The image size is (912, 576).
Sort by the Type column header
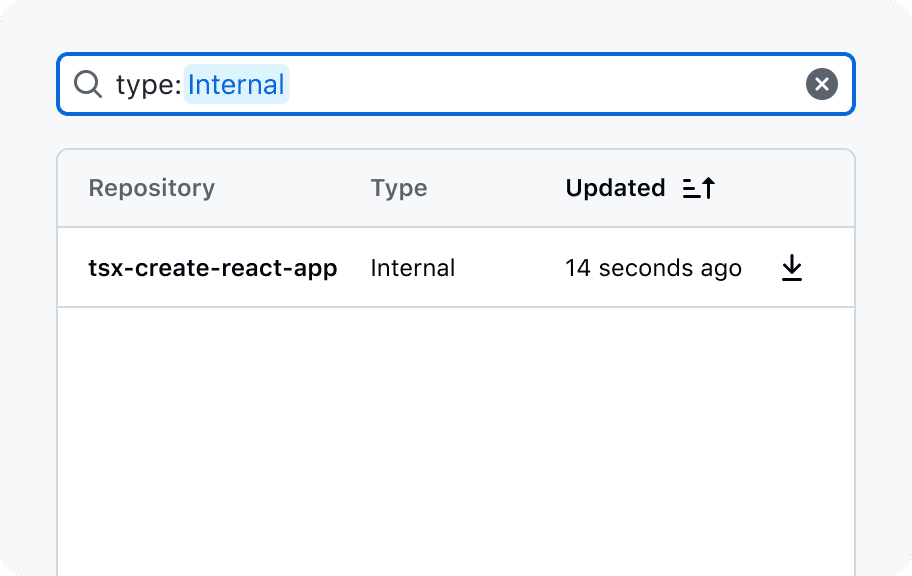(398, 188)
